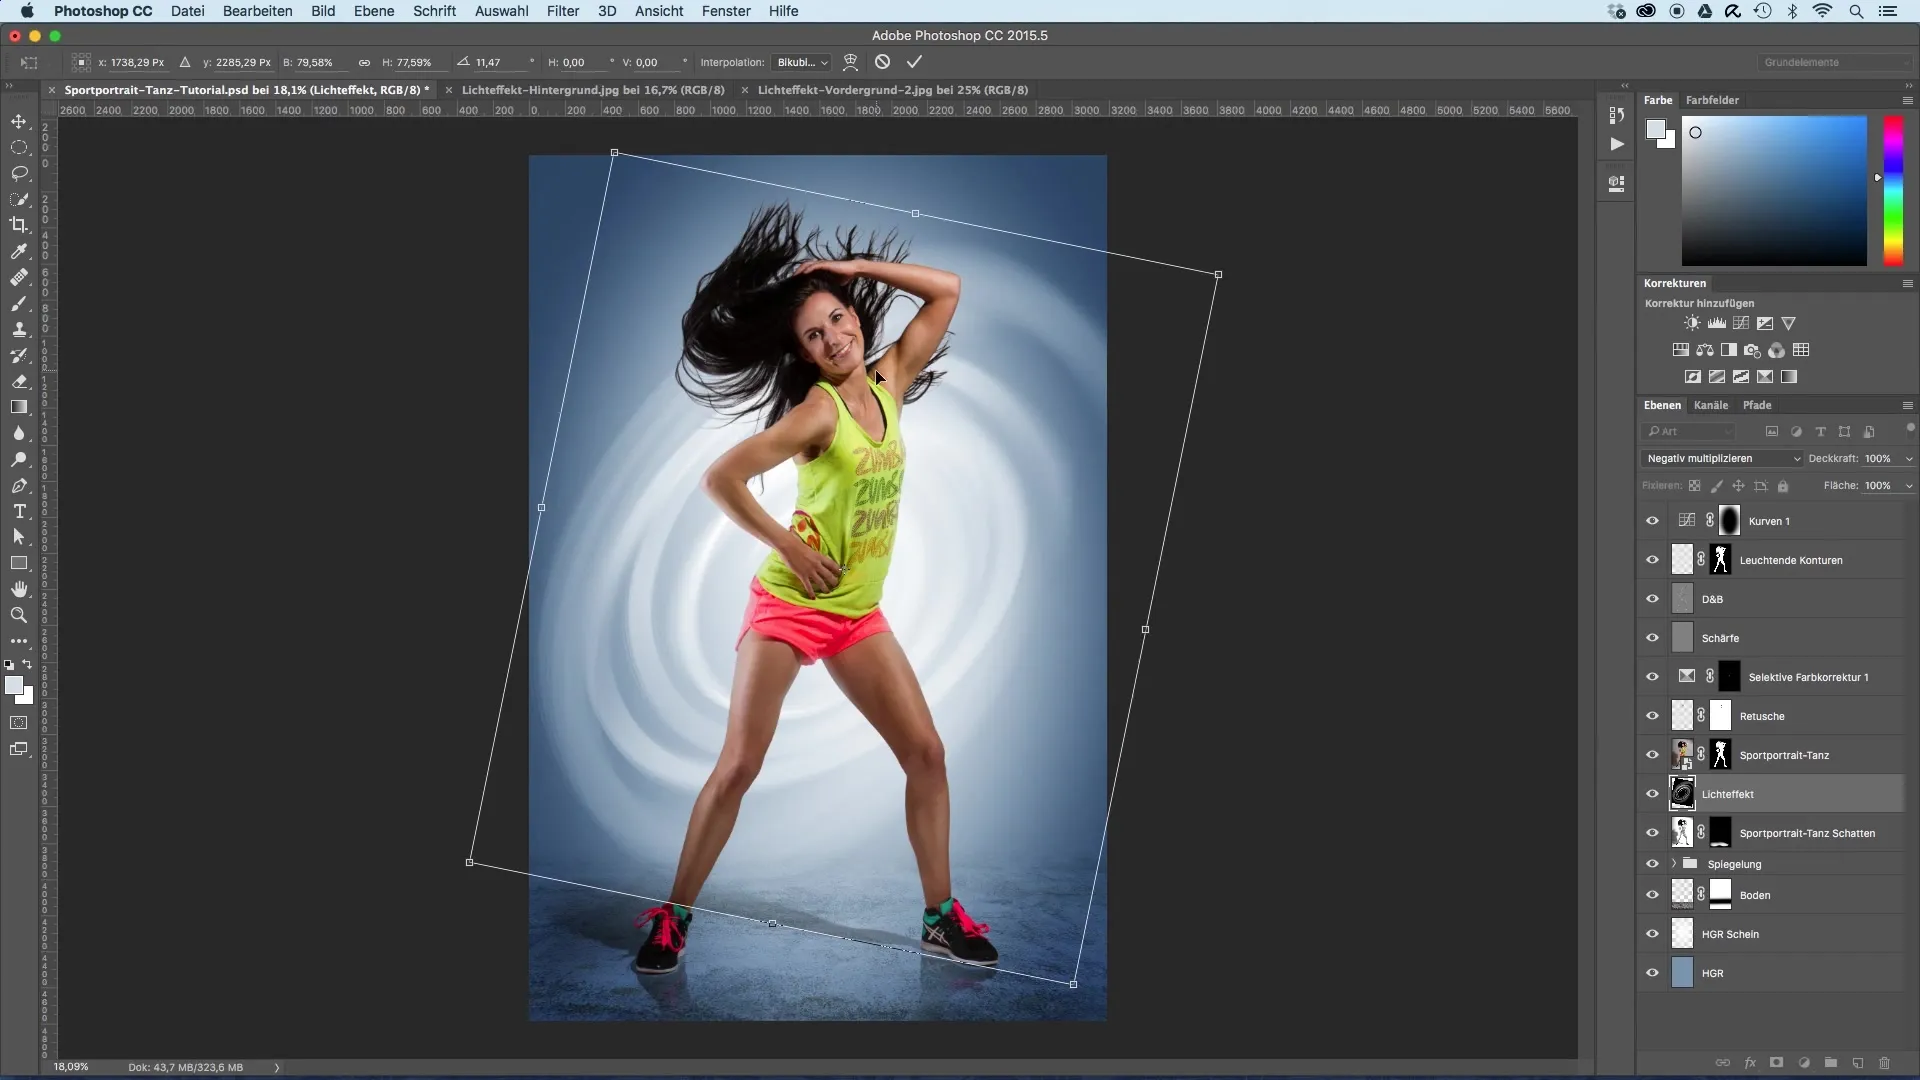Select the Lasso tool
This screenshot has width=1920, height=1080.
tap(19, 173)
